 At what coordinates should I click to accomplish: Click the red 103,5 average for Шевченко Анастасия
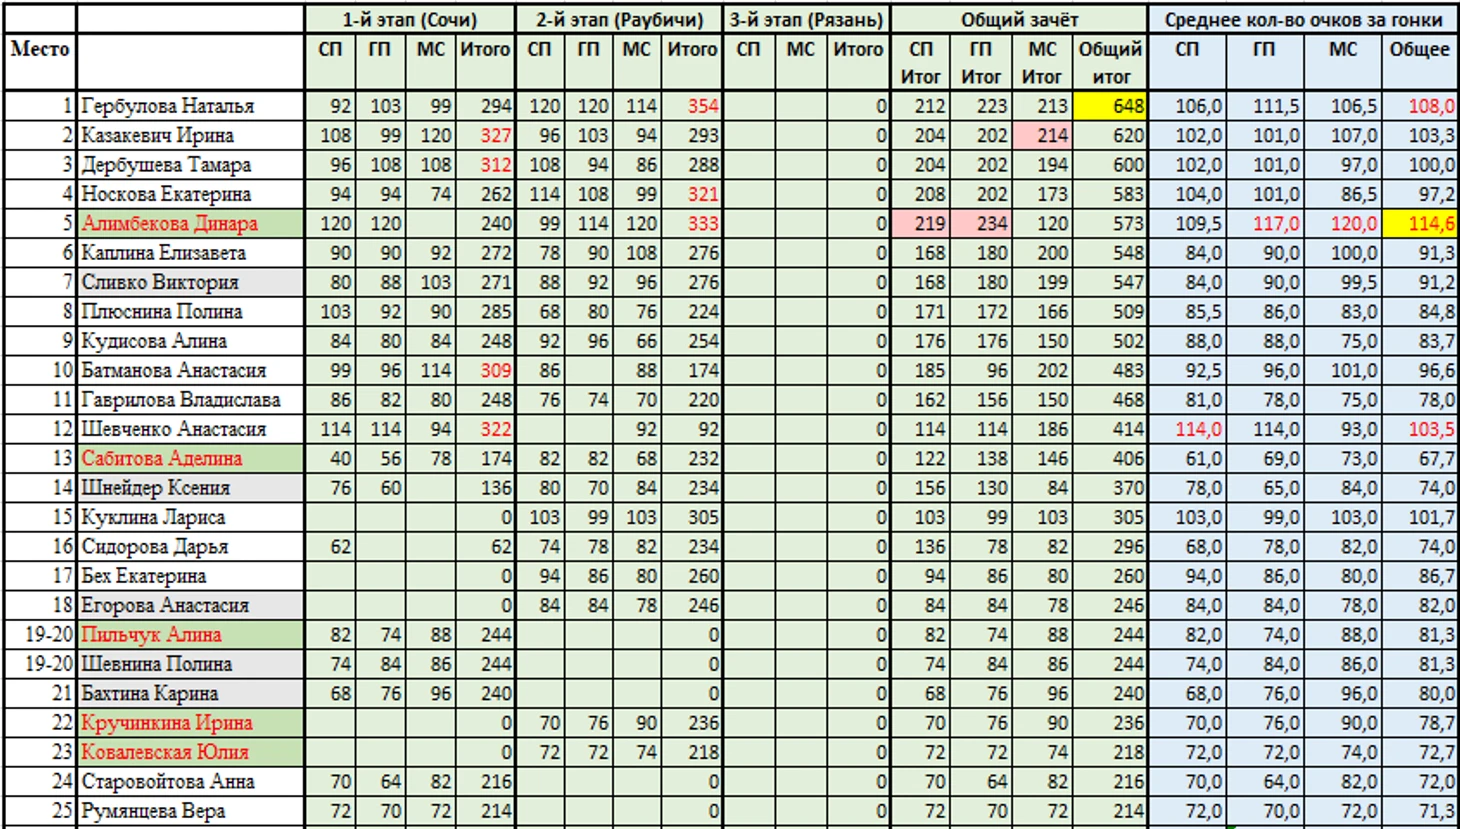coord(1419,429)
